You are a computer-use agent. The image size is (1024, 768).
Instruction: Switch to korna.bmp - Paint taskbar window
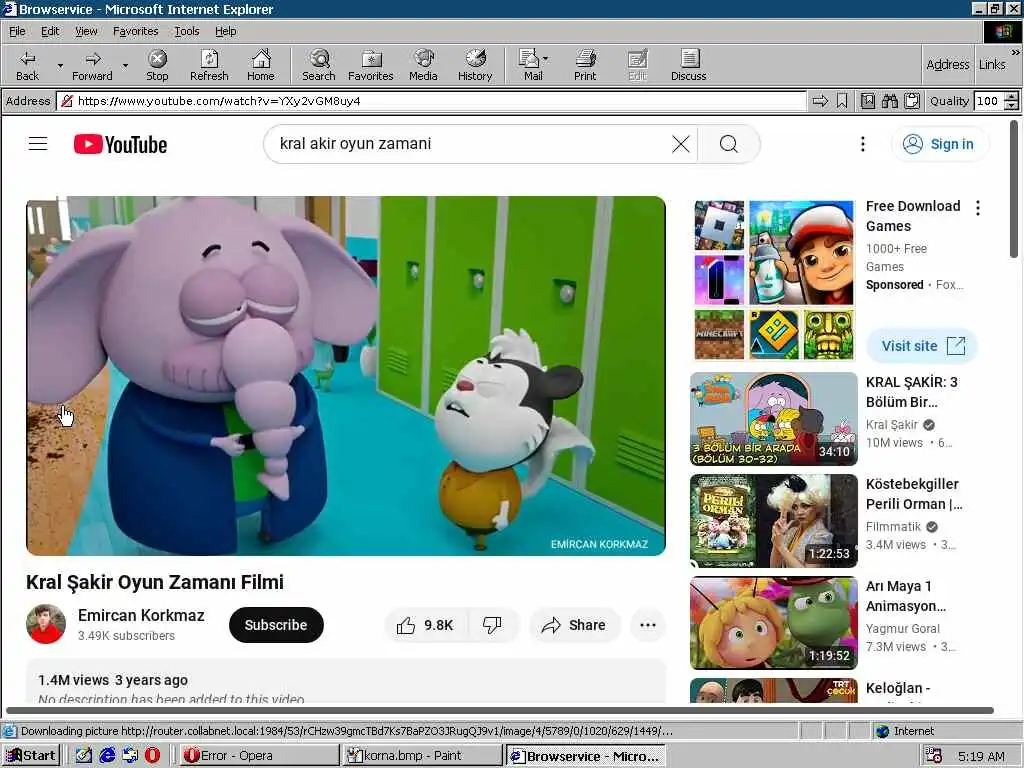[x=423, y=756]
